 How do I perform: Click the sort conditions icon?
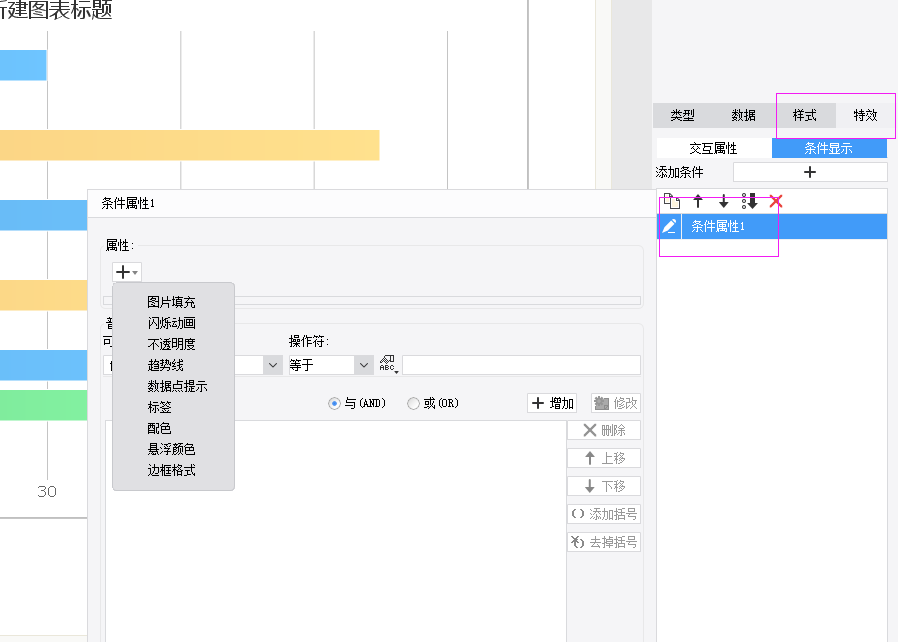coord(749,202)
